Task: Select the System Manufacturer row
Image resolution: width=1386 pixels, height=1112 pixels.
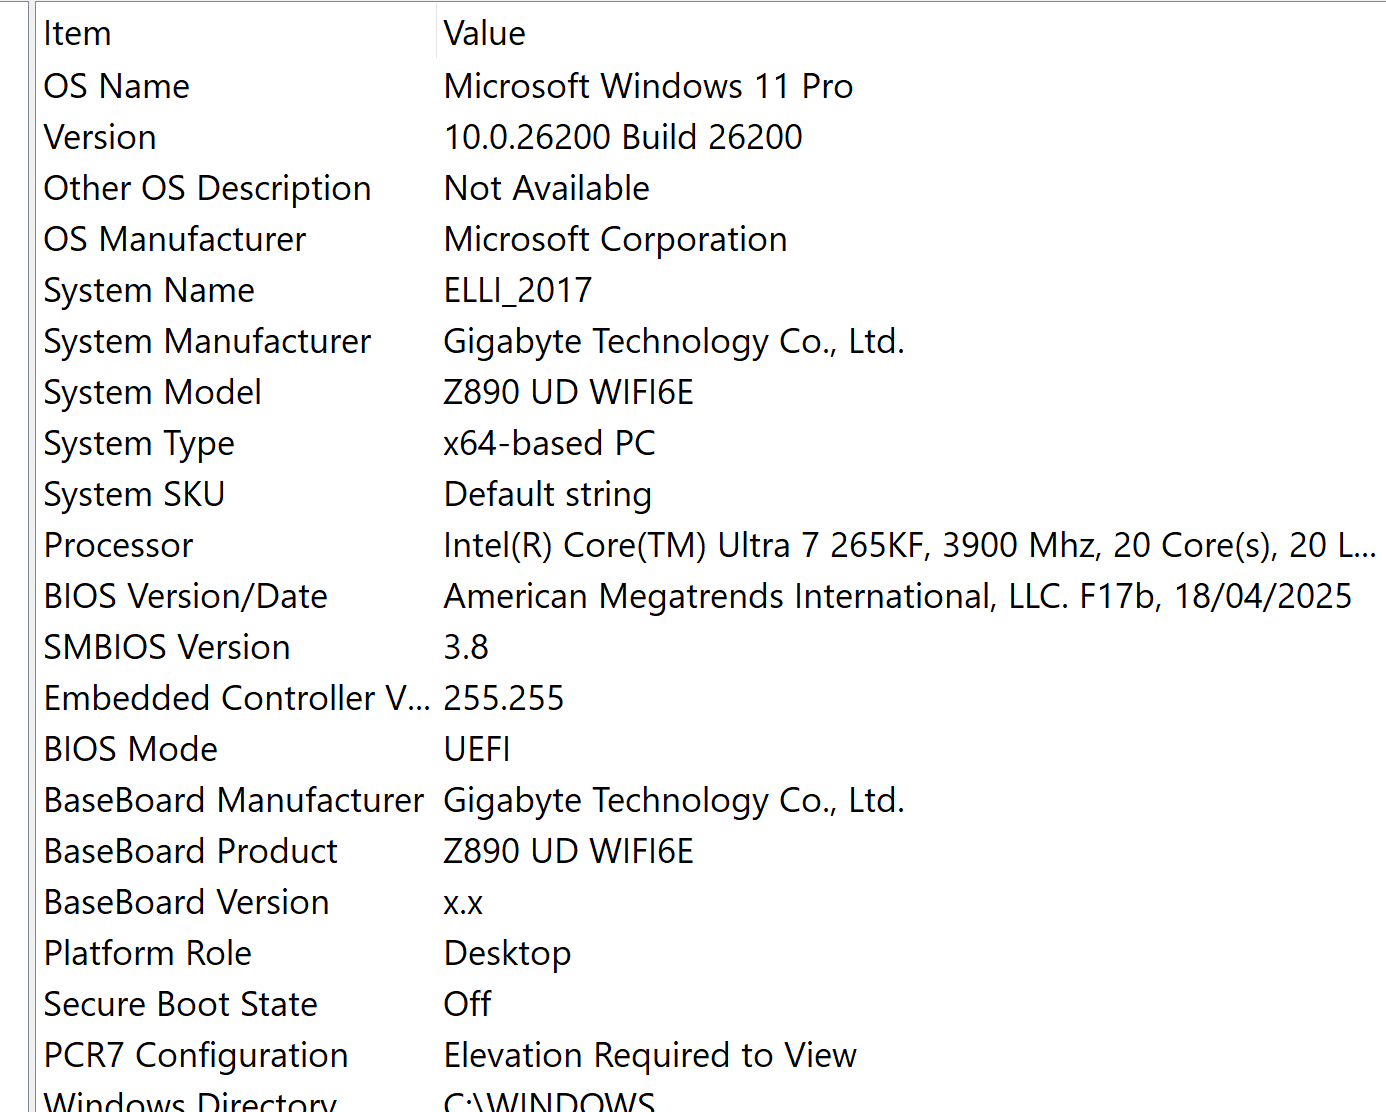Action: pyautogui.click(x=207, y=341)
